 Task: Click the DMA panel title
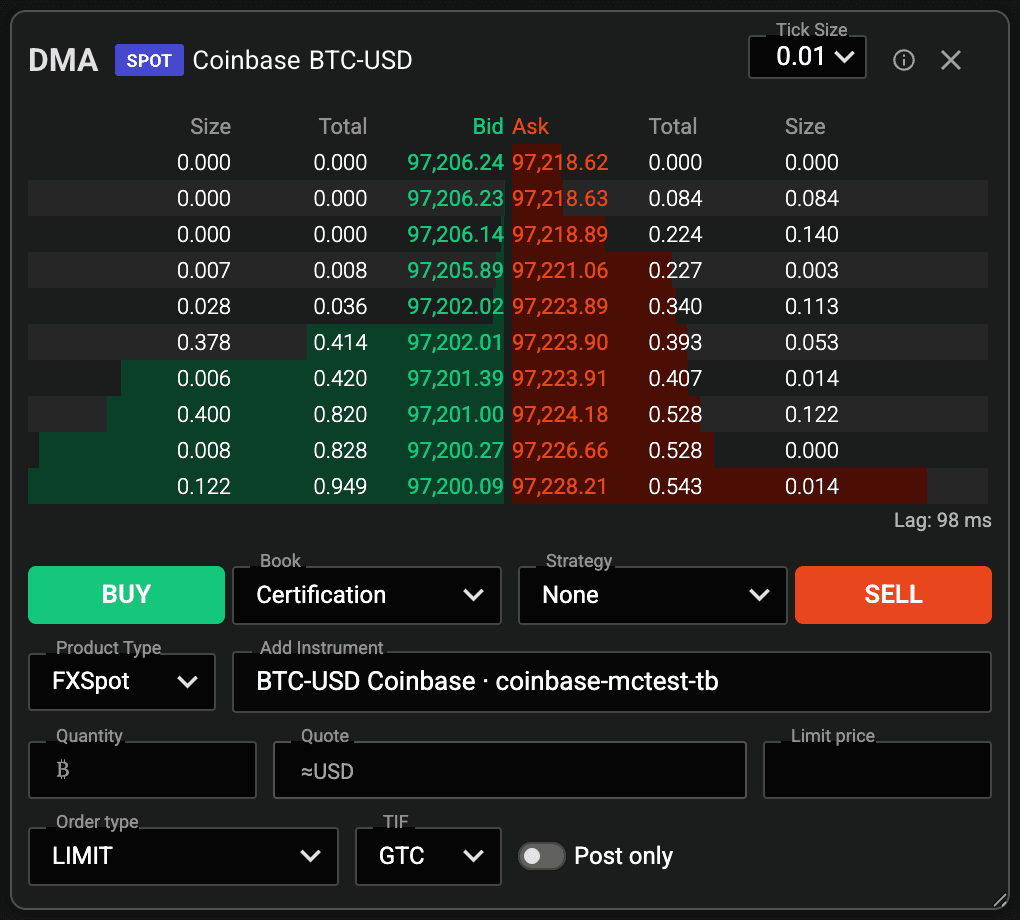coord(63,61)
